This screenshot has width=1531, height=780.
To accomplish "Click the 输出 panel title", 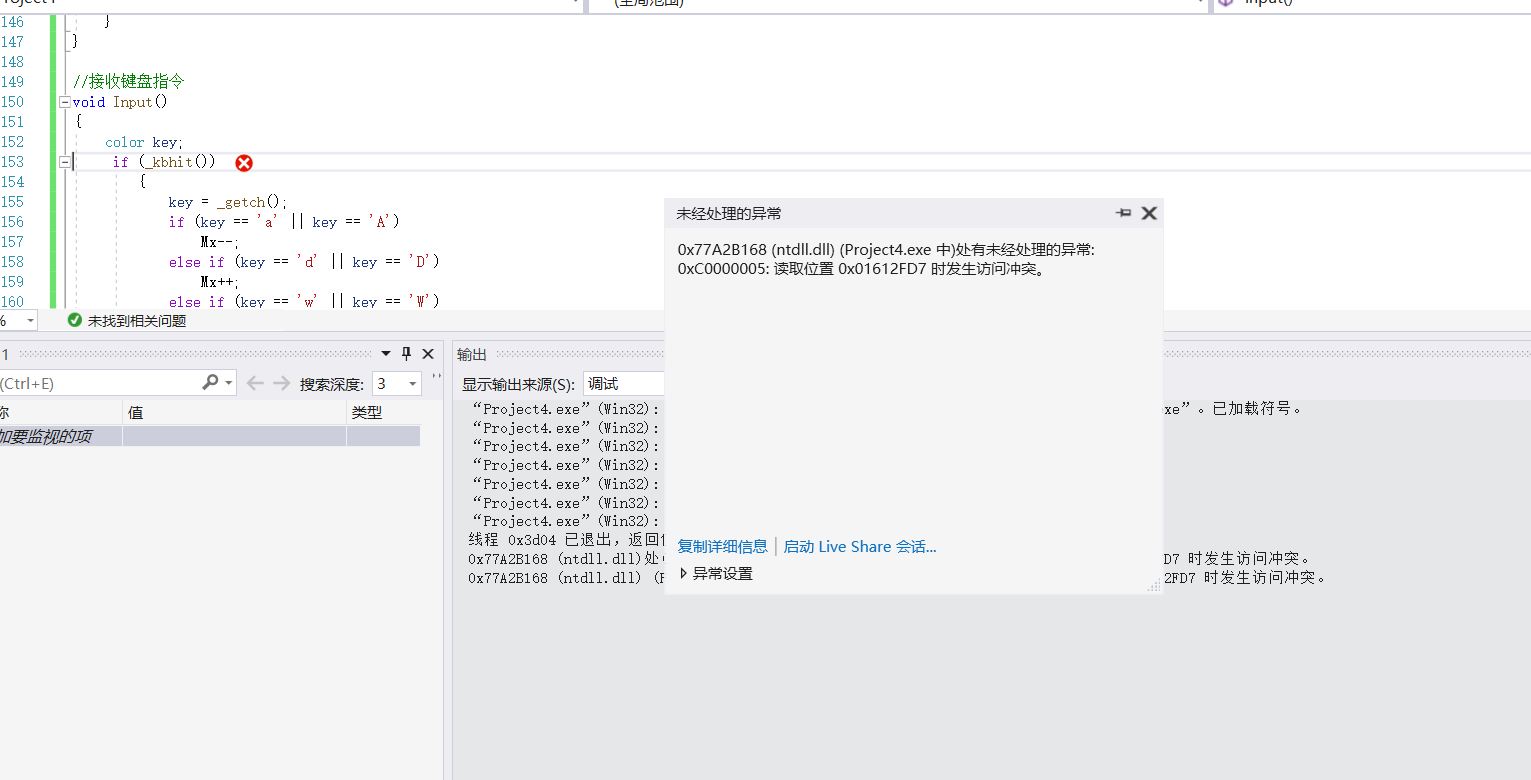I will coord(472,354).
